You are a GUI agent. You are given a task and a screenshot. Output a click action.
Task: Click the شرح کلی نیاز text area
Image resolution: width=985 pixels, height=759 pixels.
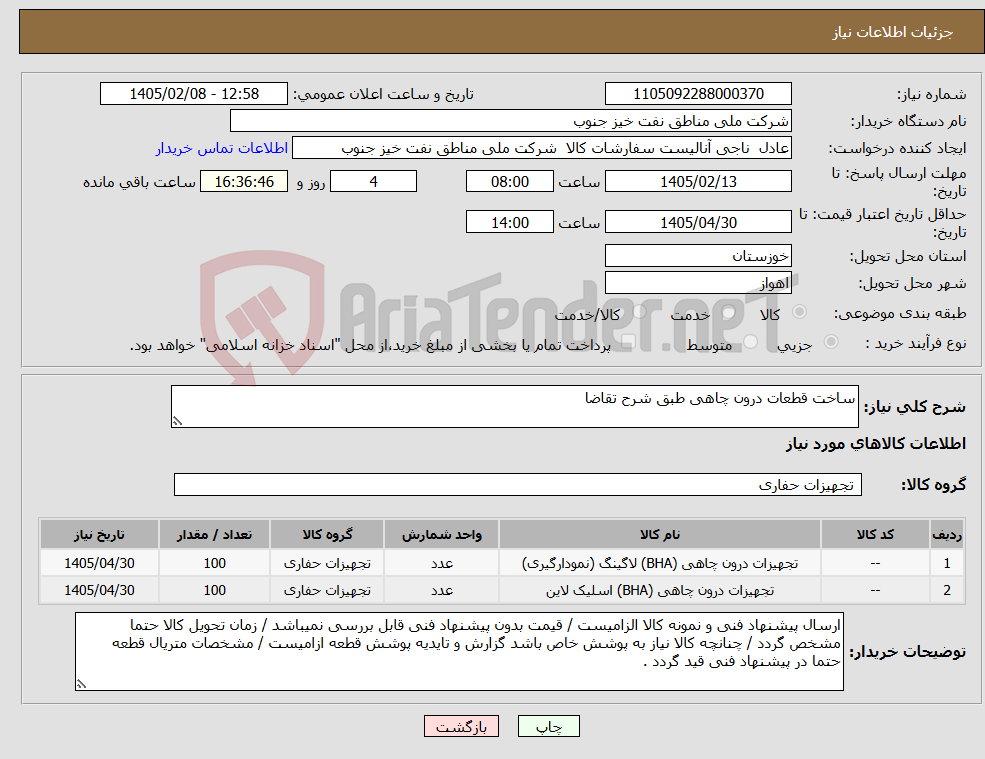[x=514, y=407]
